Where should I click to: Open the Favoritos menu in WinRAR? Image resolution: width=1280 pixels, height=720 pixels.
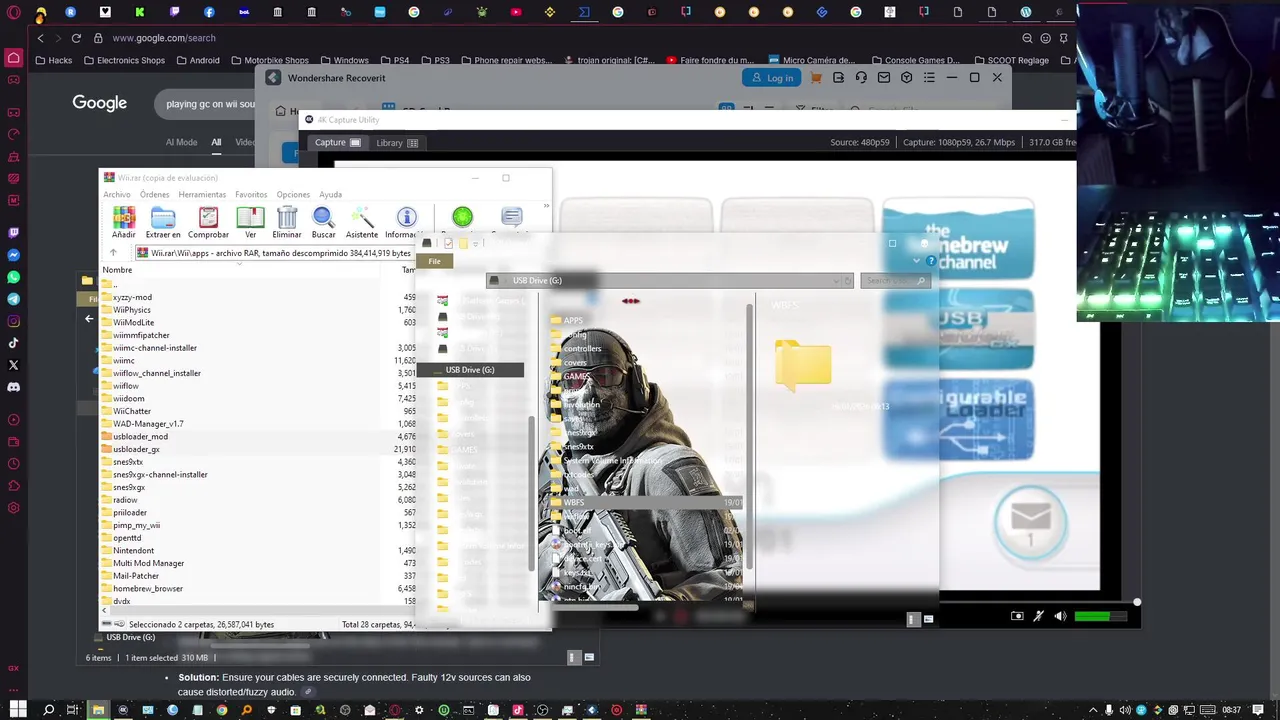tap(251, 194)
